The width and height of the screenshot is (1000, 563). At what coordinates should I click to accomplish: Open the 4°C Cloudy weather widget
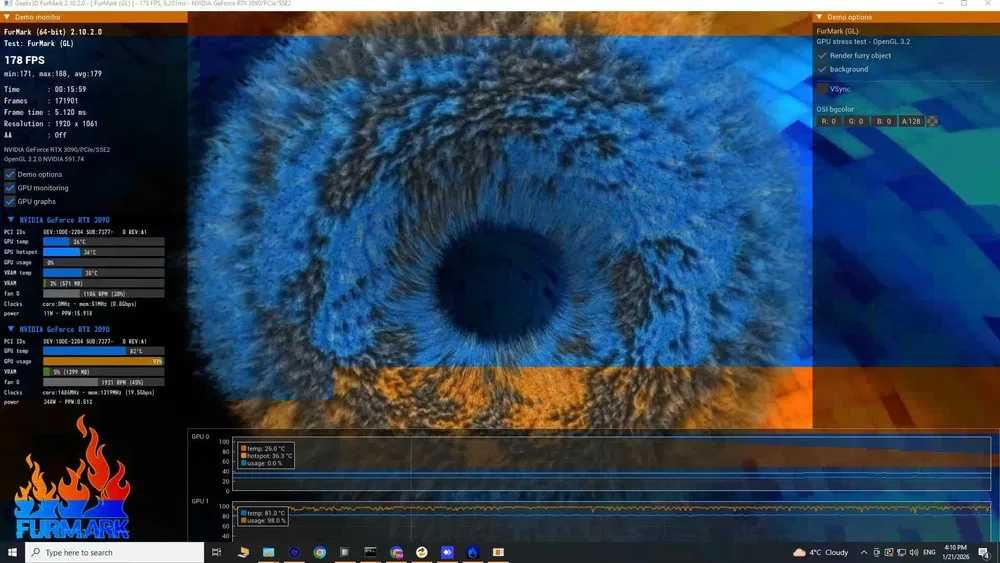click(x=821, y=552)
